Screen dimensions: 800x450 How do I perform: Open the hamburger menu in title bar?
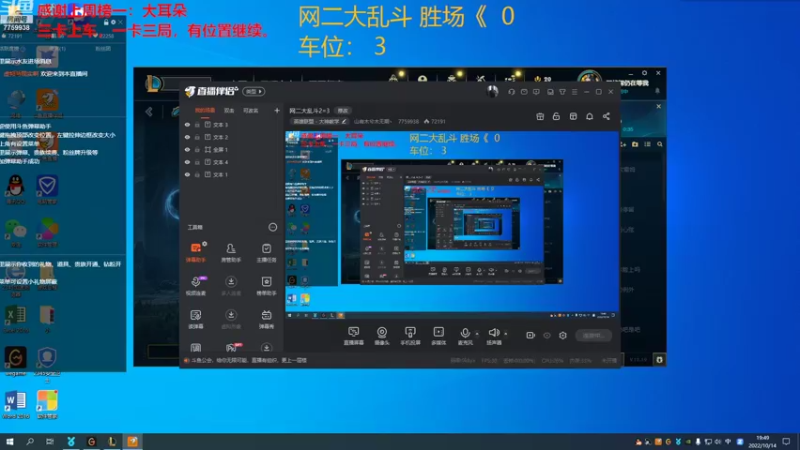coord(574,92)
